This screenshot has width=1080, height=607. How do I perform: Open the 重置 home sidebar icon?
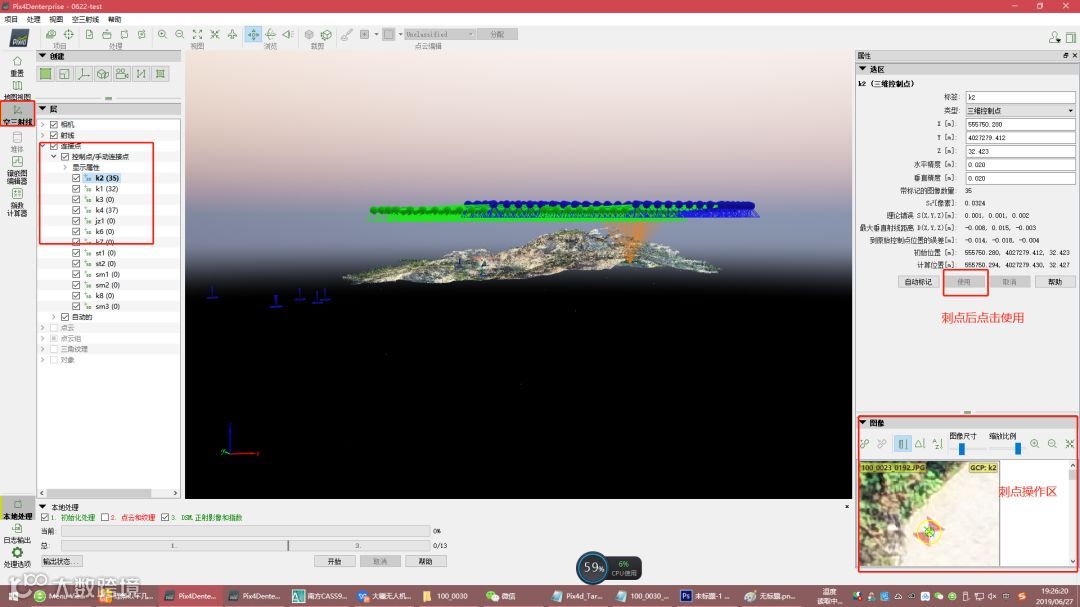pos(17,66)
